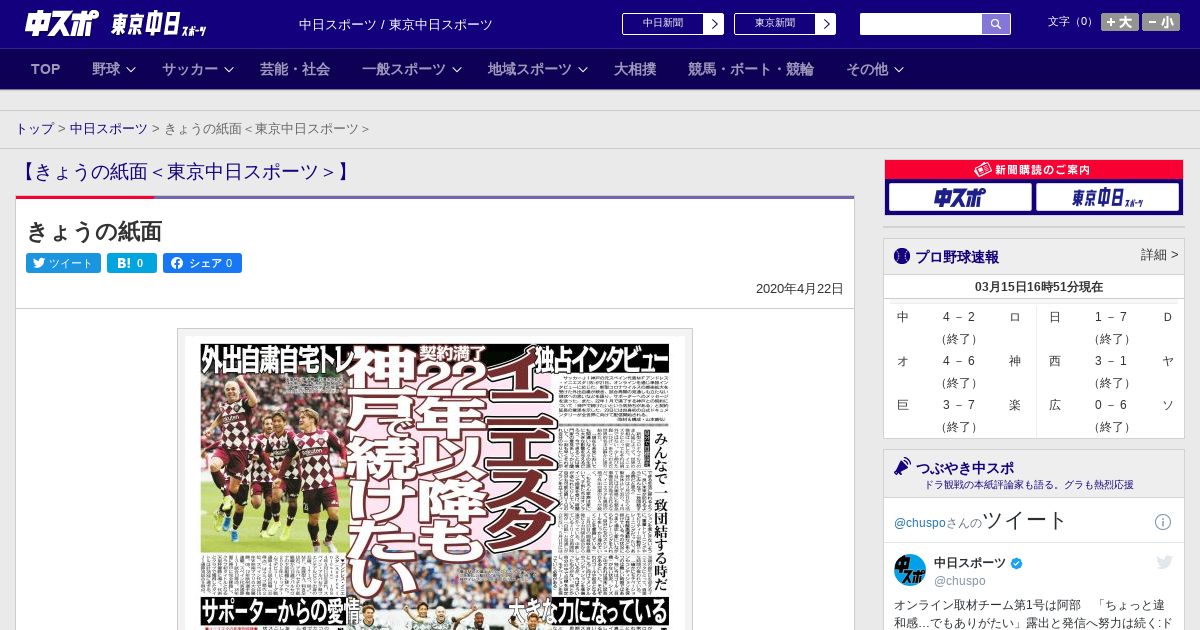Viewport: 1200px width, 630px height.
Task: Open the 中日新聞 link button
Action: pyautogui.click(x=663, y=24)
